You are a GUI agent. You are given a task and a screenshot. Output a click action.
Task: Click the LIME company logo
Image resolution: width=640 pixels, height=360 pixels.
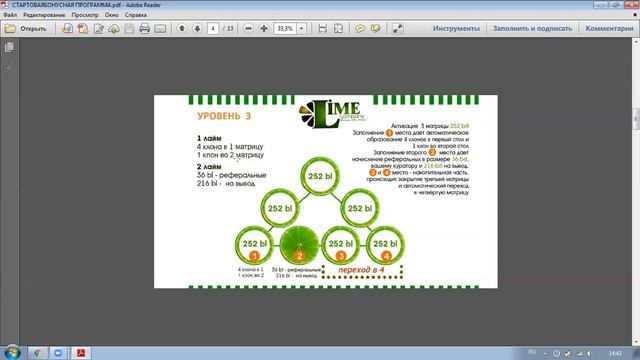point(333,113)
